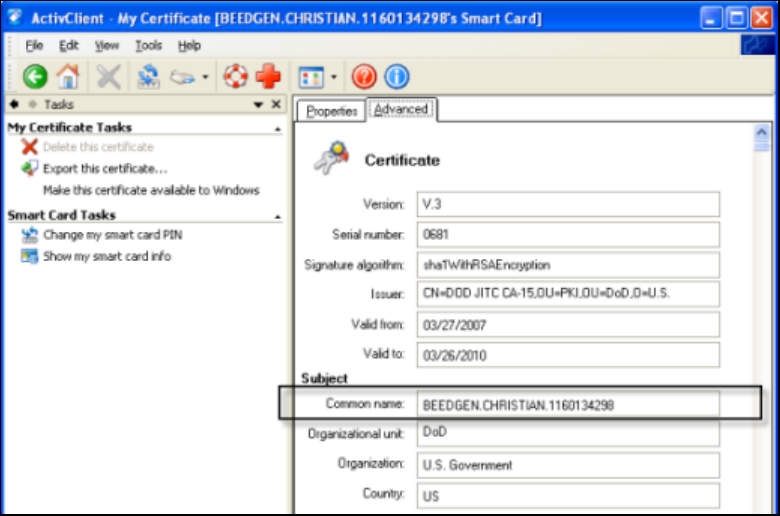Viewport: 780px width, 516px height.
Task: Maximize the ActivClient window
Action: [736, 18]
